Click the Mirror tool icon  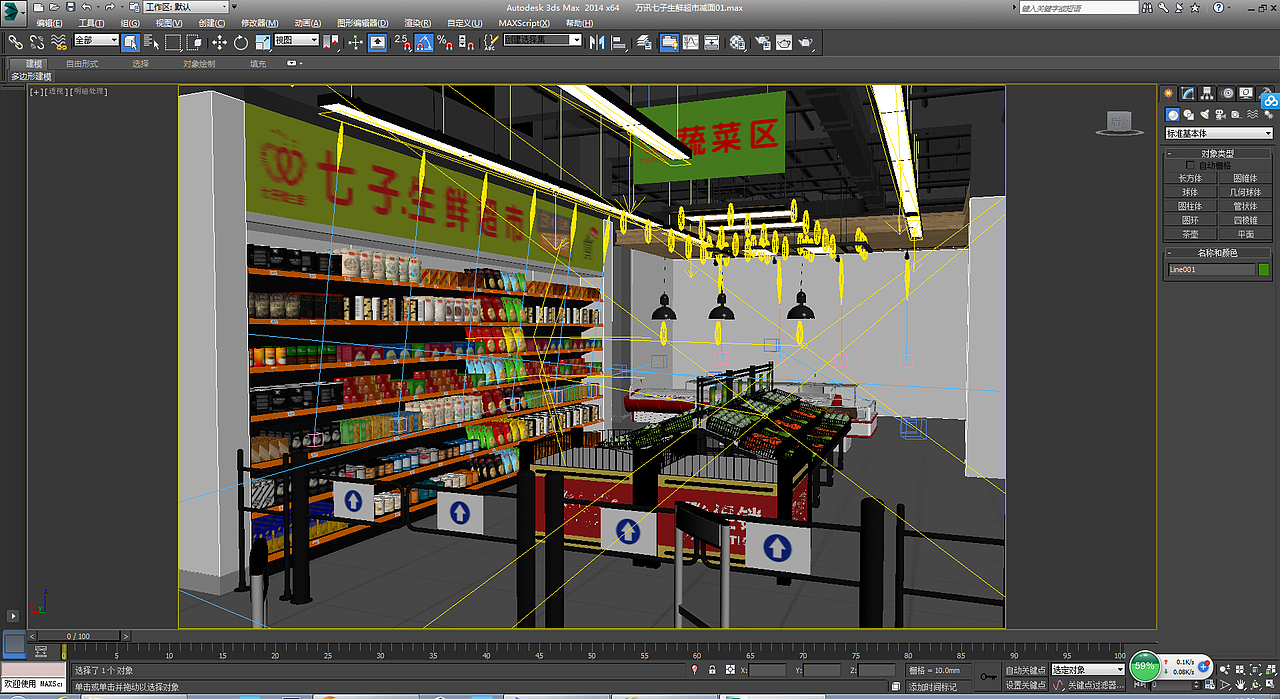(x=597, y=42)
